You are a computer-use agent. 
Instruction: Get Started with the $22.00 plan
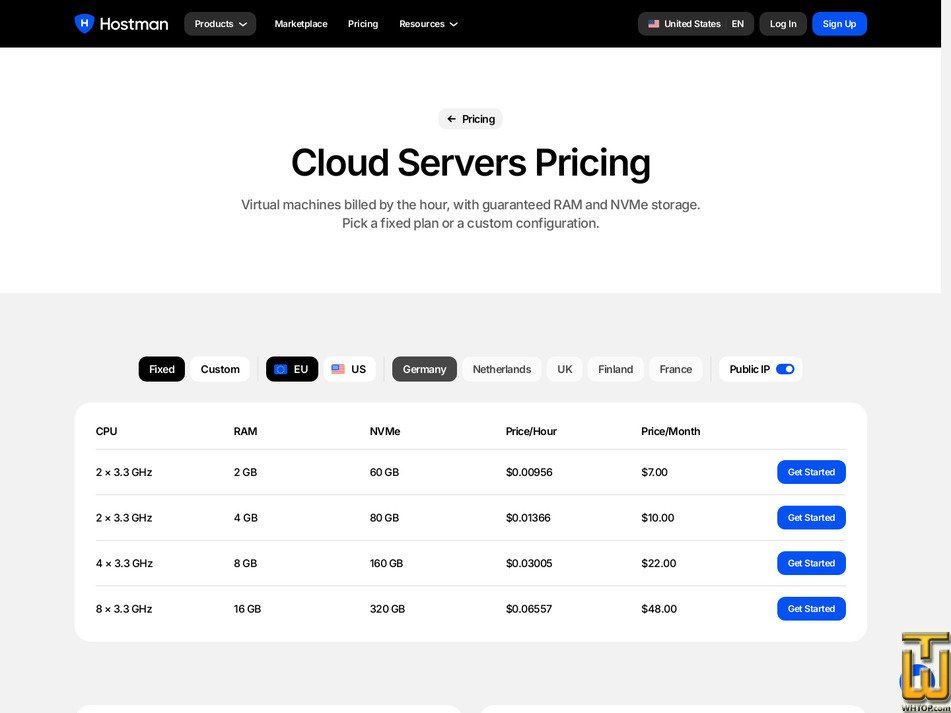point(812,563)
